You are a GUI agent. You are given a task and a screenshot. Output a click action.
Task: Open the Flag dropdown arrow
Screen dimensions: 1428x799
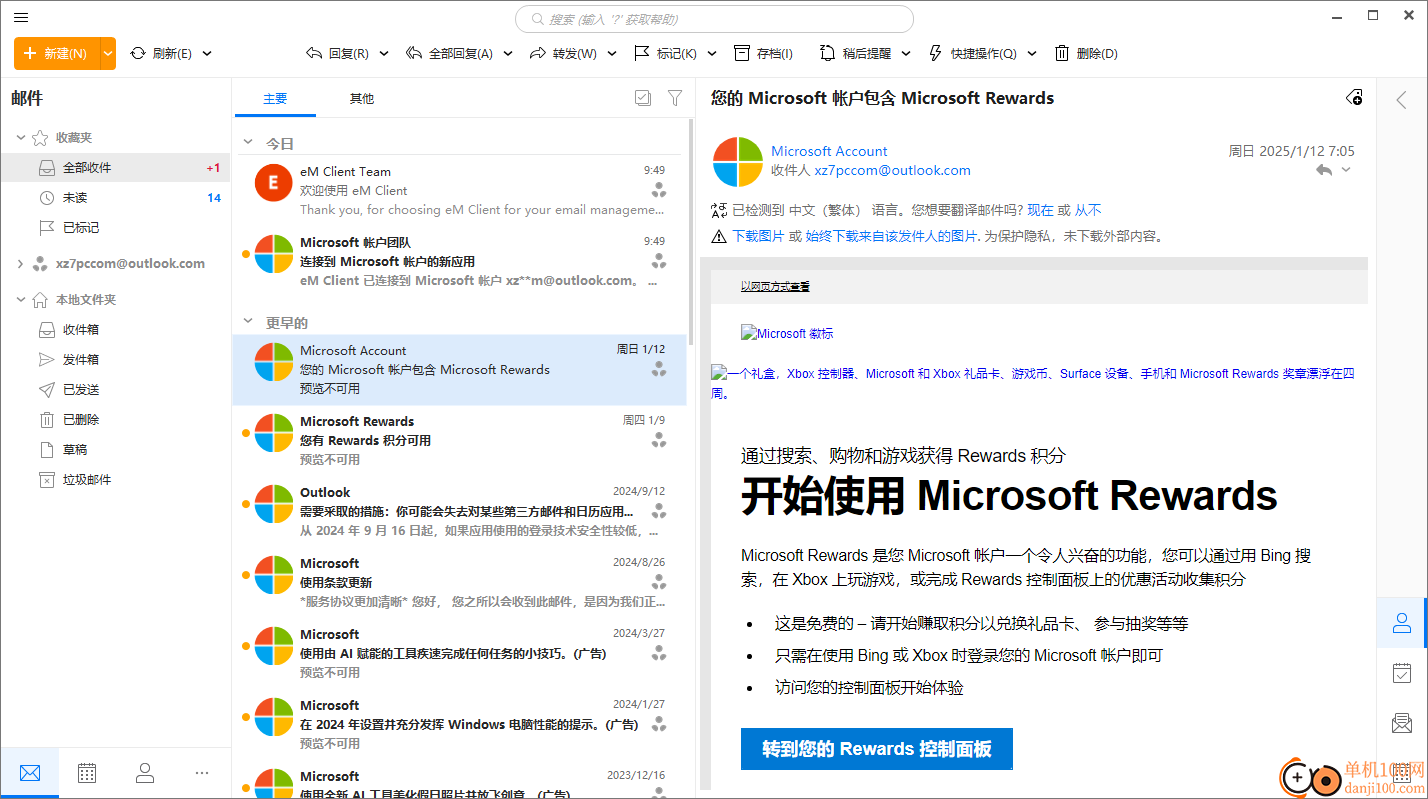[712, 54]
